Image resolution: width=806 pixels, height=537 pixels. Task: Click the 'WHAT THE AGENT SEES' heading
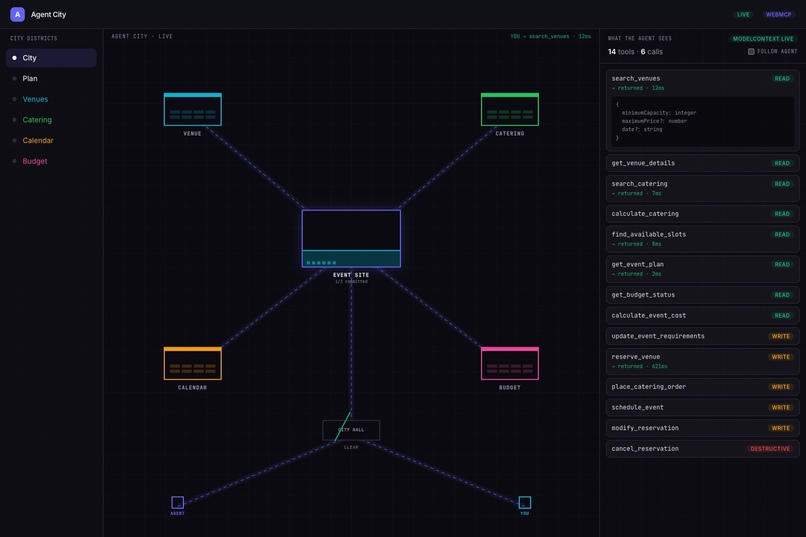(640, 39)
